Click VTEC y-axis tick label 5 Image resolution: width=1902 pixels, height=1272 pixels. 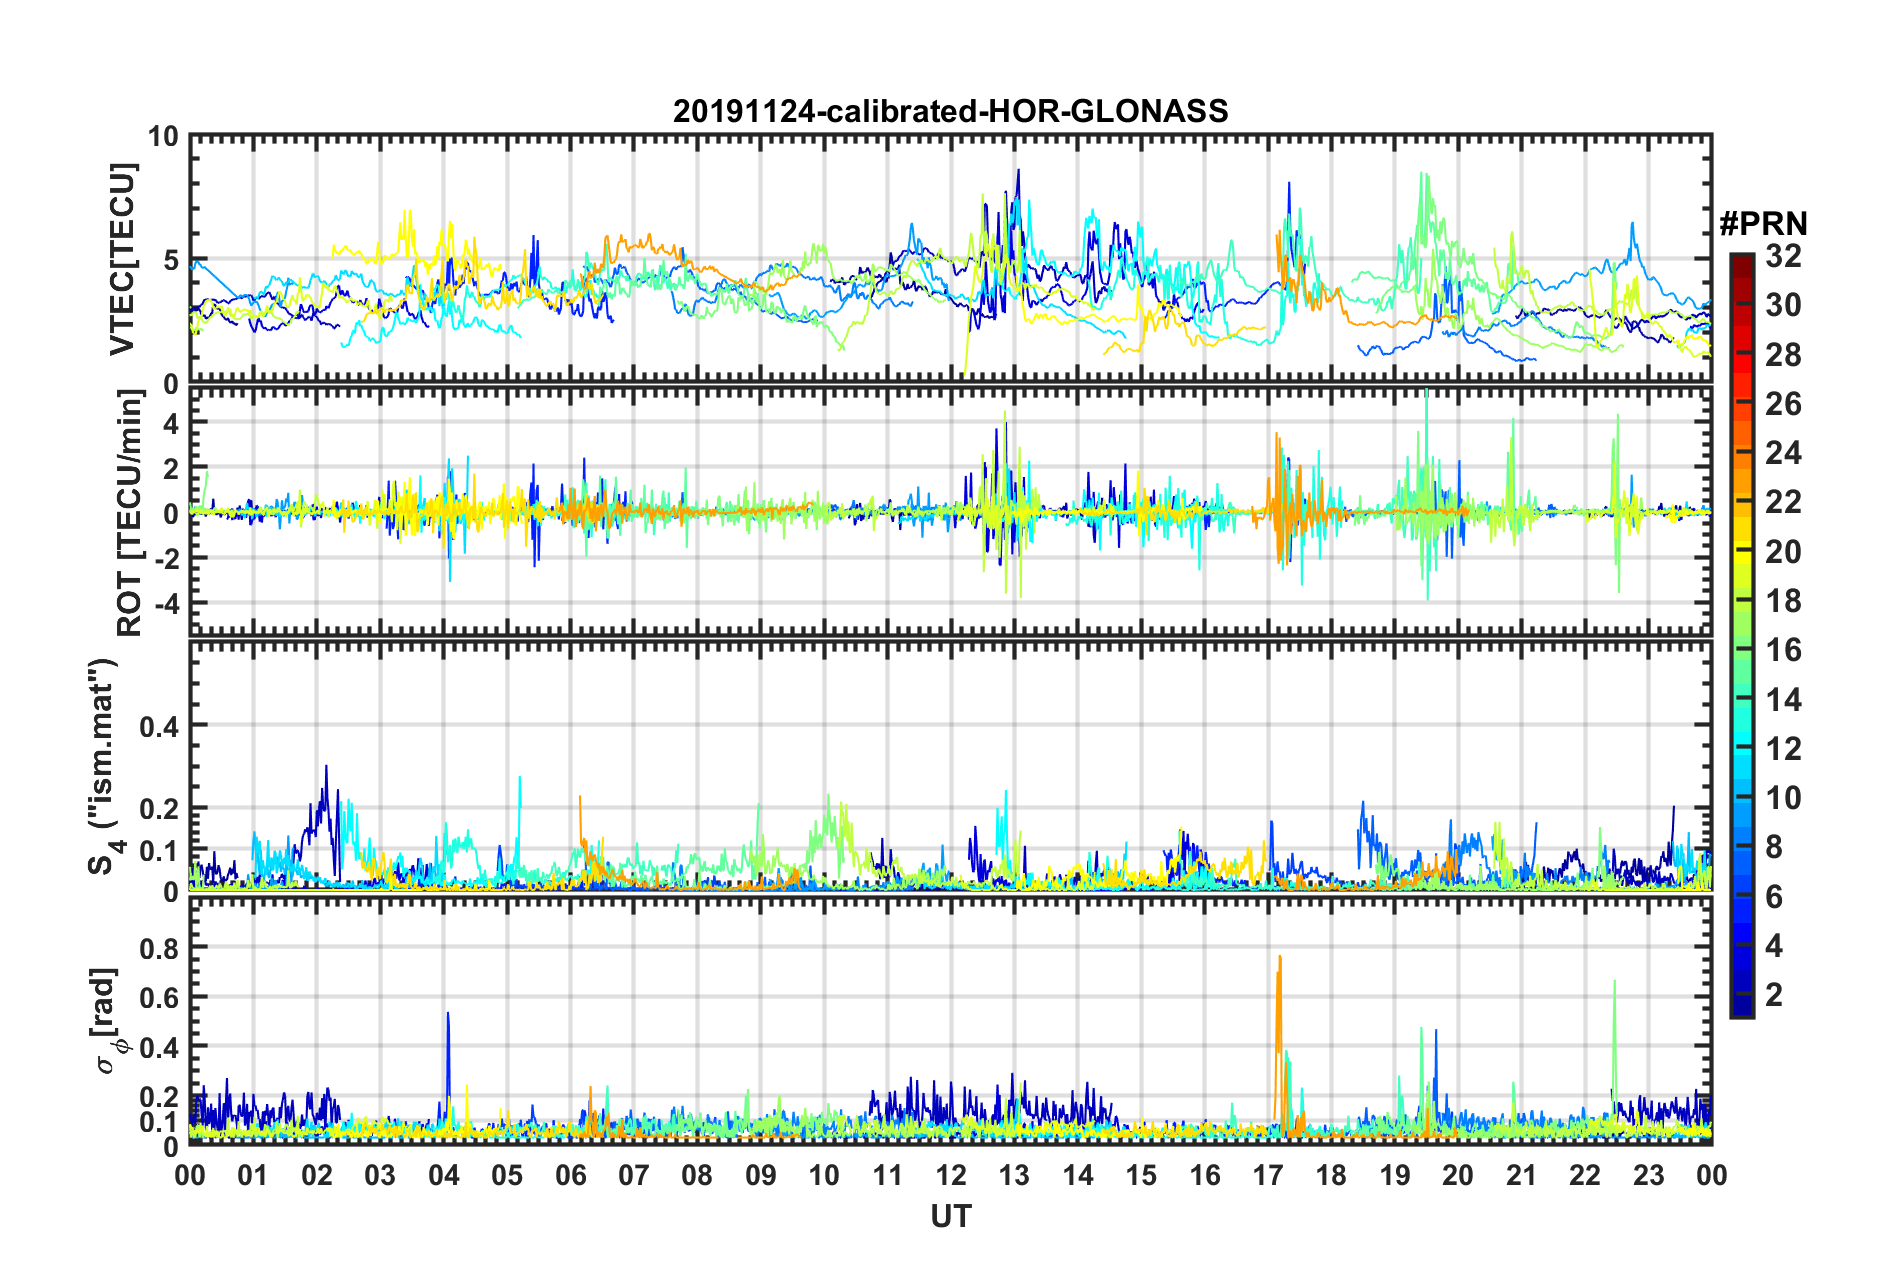[169, 261]
